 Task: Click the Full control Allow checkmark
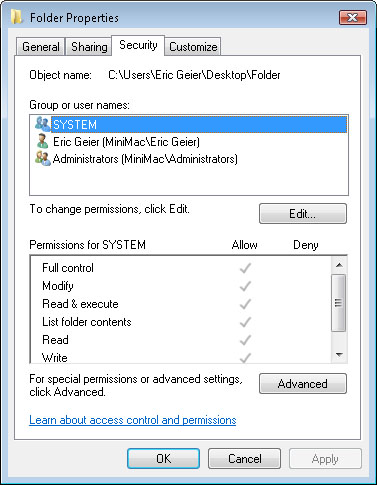(x=245, y=268)
